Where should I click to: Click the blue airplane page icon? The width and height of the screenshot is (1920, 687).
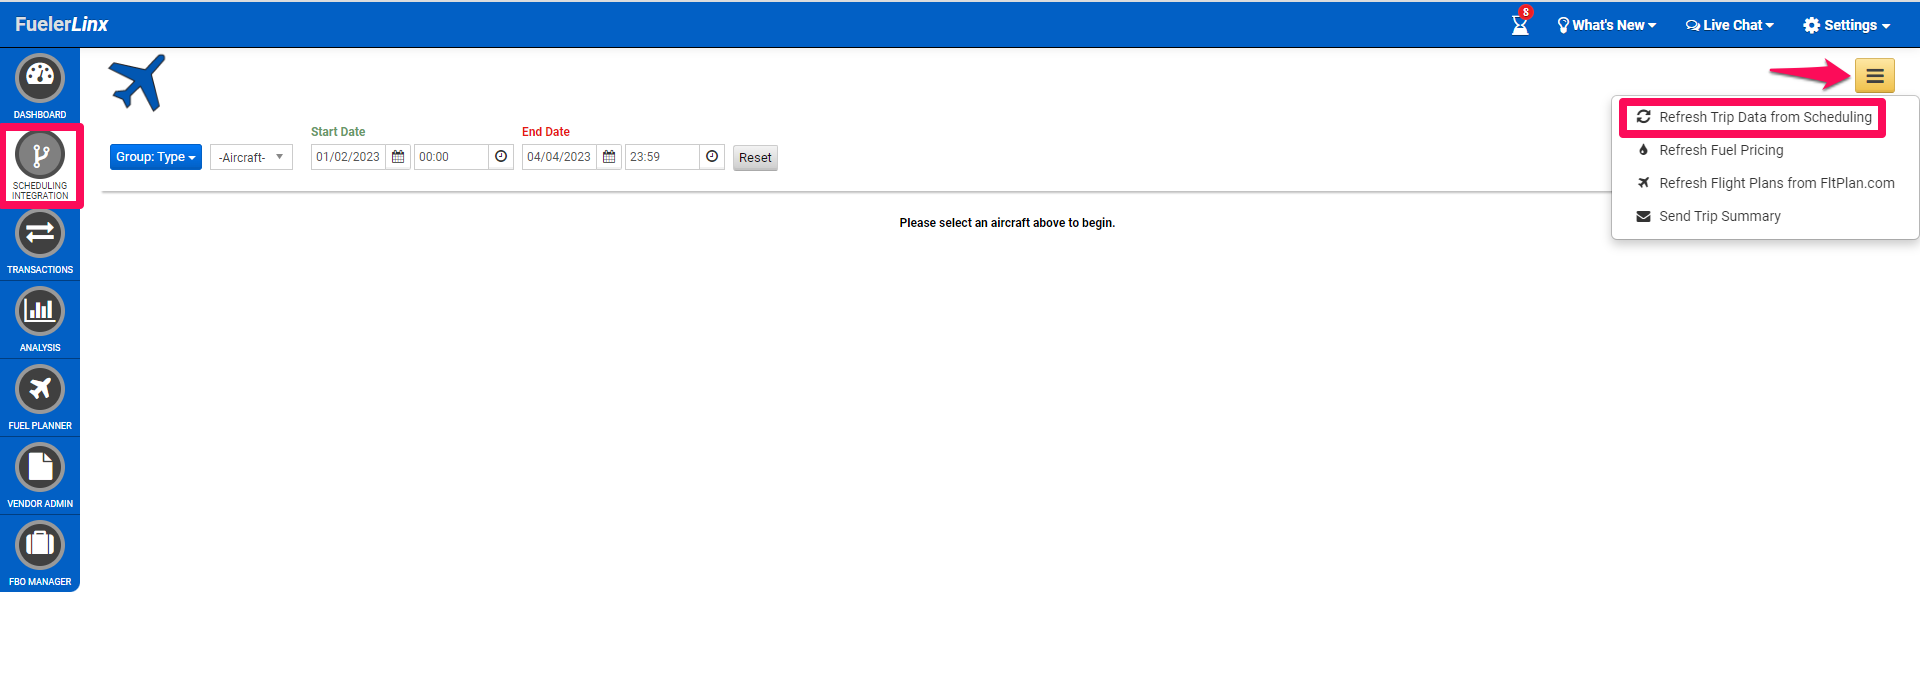tap(137, 83)
